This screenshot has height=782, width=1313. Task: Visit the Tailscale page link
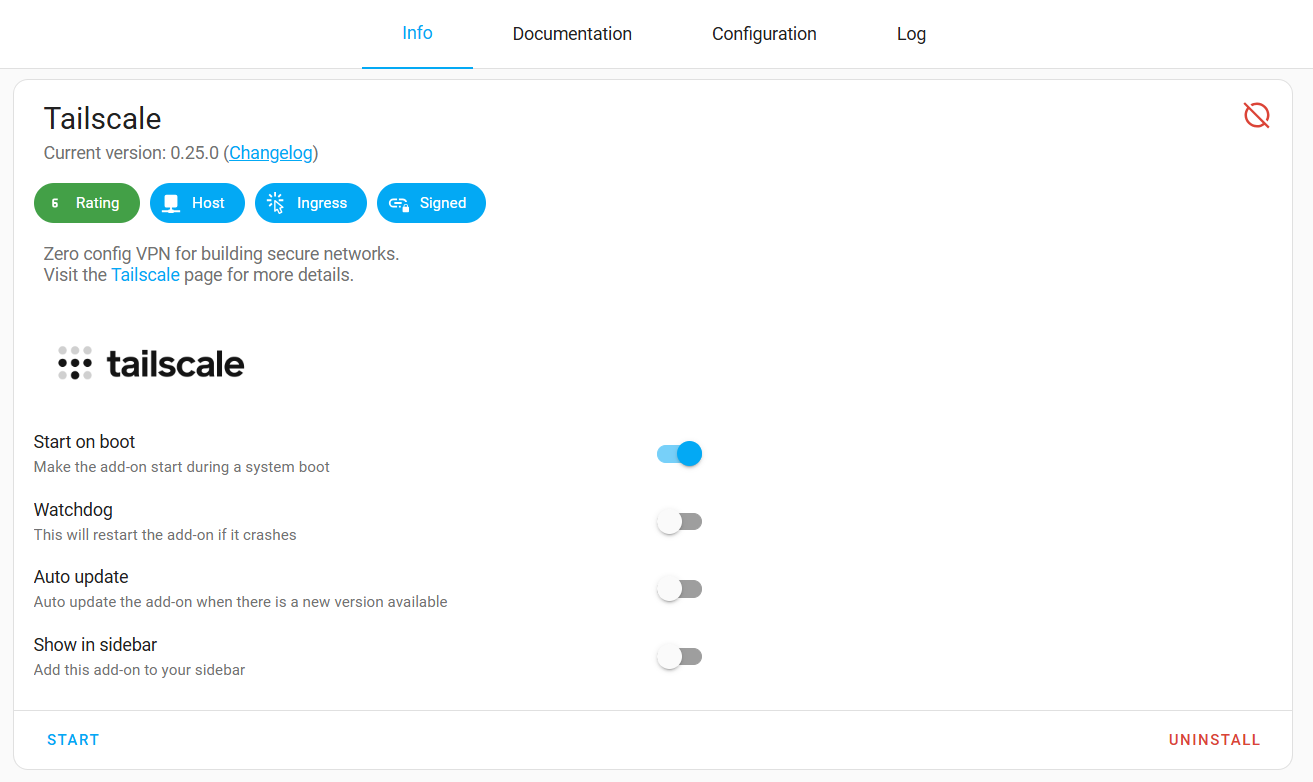pos(145,275)
